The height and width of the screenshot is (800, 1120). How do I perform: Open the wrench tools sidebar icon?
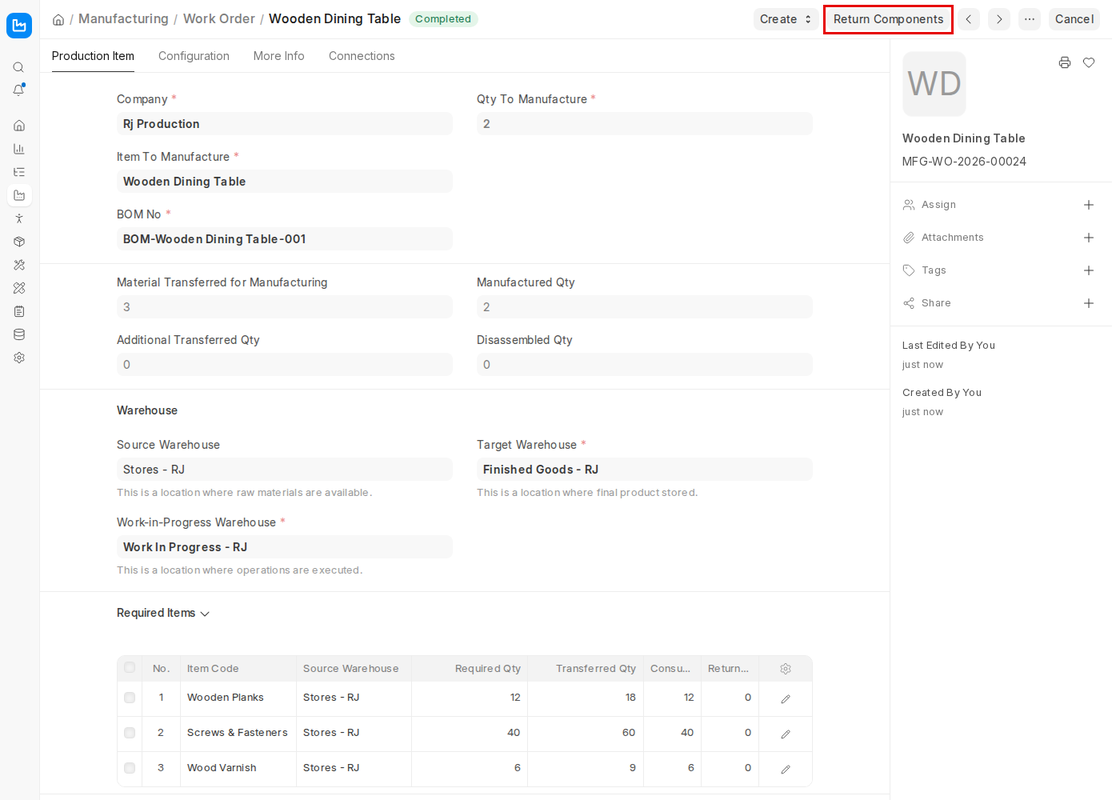(19, 265)
